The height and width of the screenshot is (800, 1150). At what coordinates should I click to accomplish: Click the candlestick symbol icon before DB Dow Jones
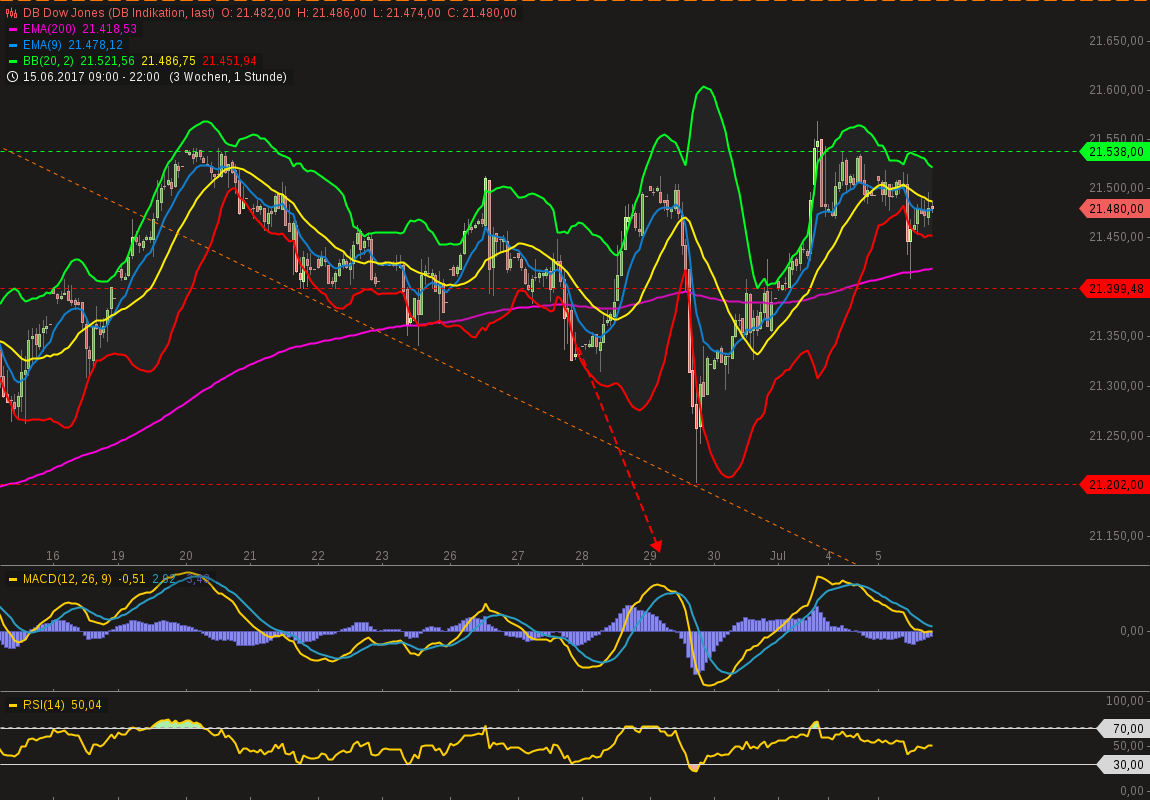(x=10, y=14)
